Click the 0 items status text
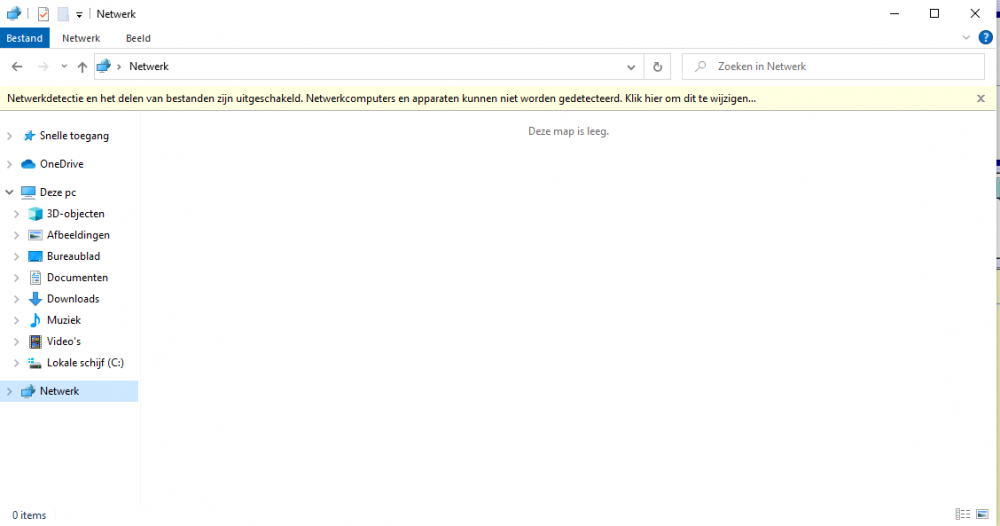 coord(29,515)
